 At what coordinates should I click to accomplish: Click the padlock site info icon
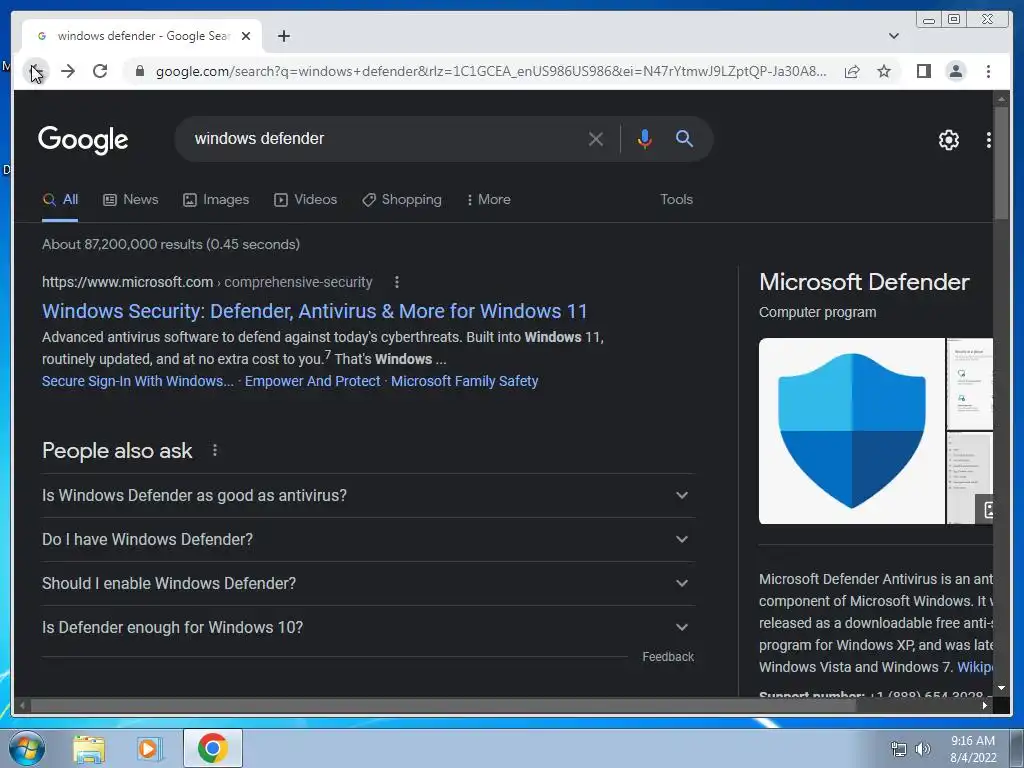(x=139, y=71)
